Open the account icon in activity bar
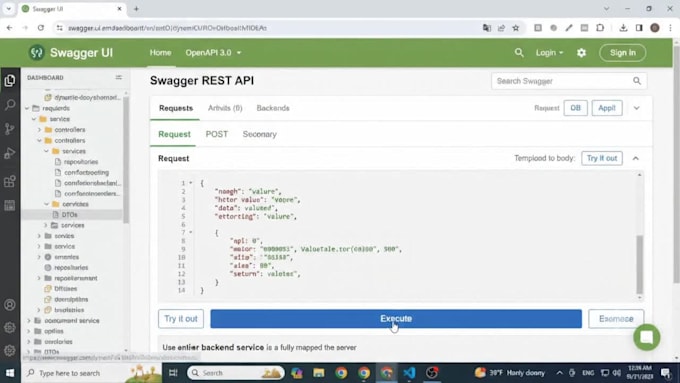680x383 pixels. click(x=10, y=305)
